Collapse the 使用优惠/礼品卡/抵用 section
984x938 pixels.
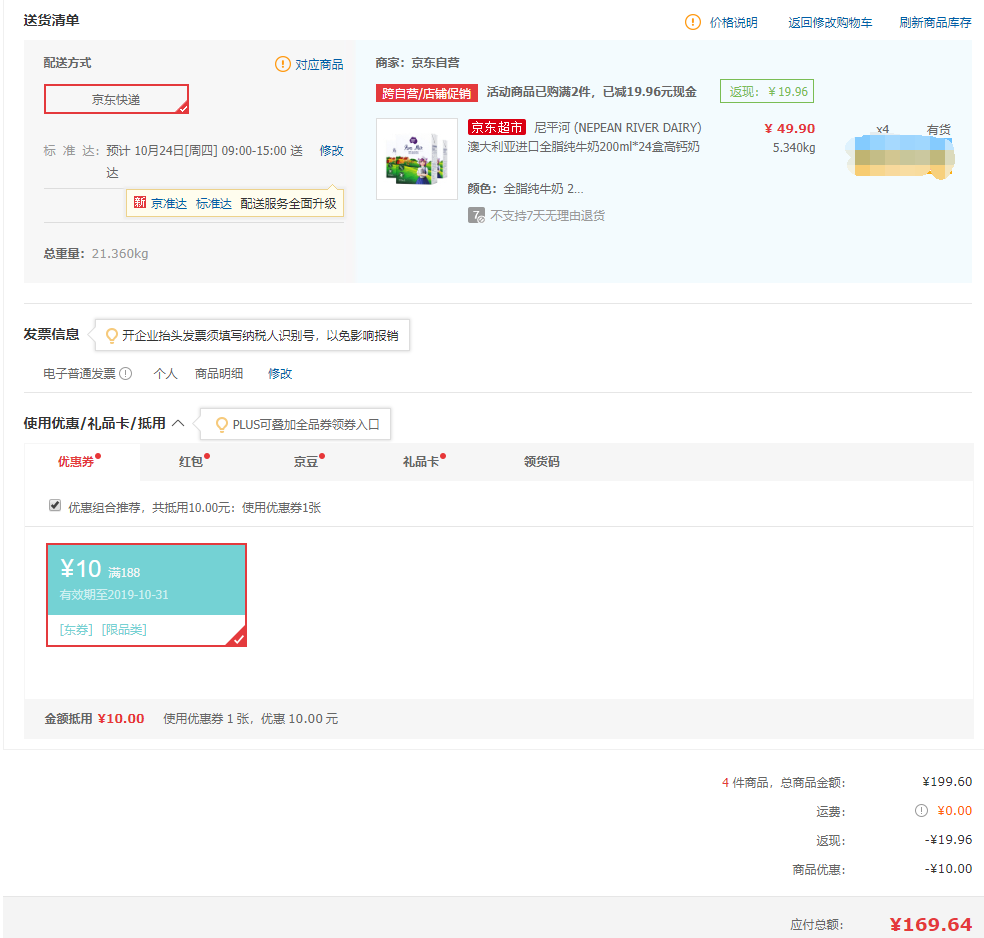coord(178,423)
